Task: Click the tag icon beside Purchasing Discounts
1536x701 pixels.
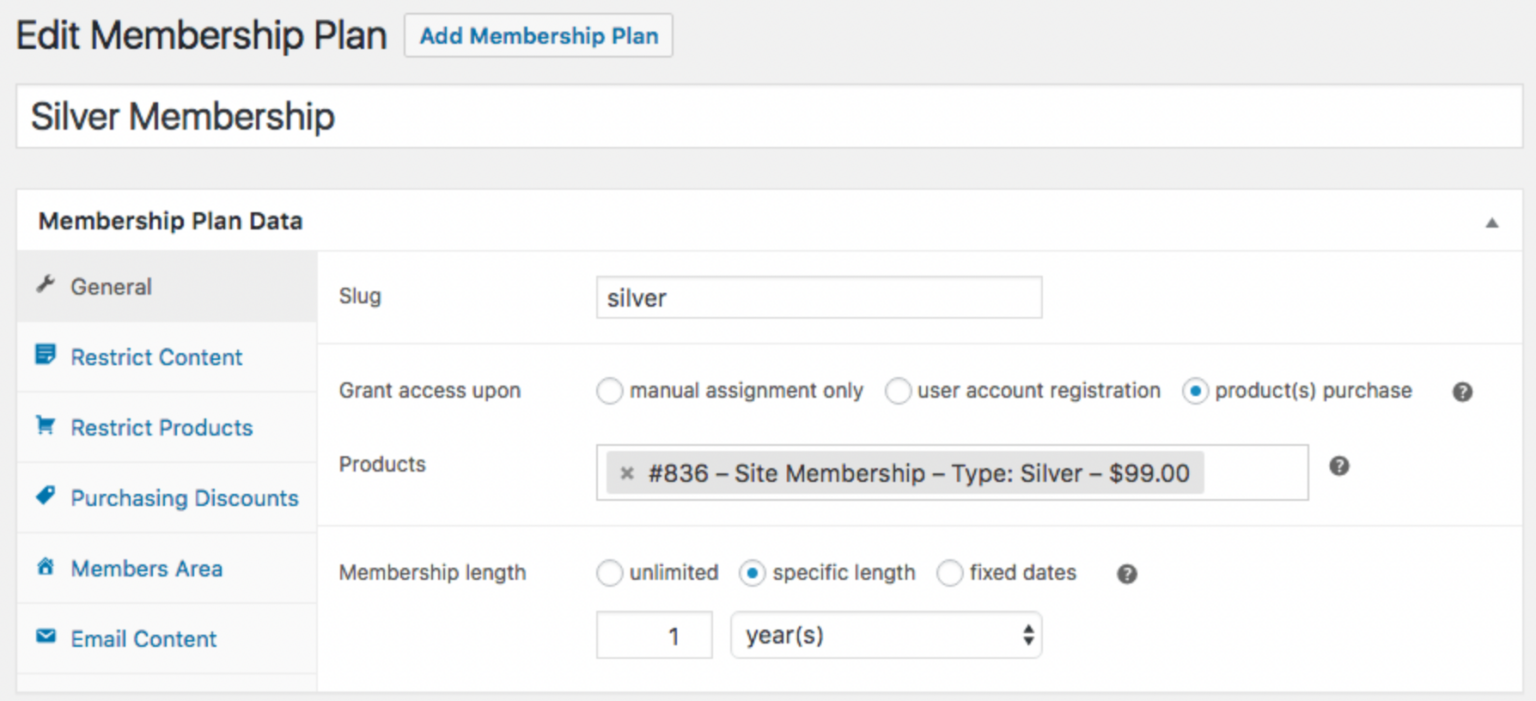Action: click(x=45, y=497)
